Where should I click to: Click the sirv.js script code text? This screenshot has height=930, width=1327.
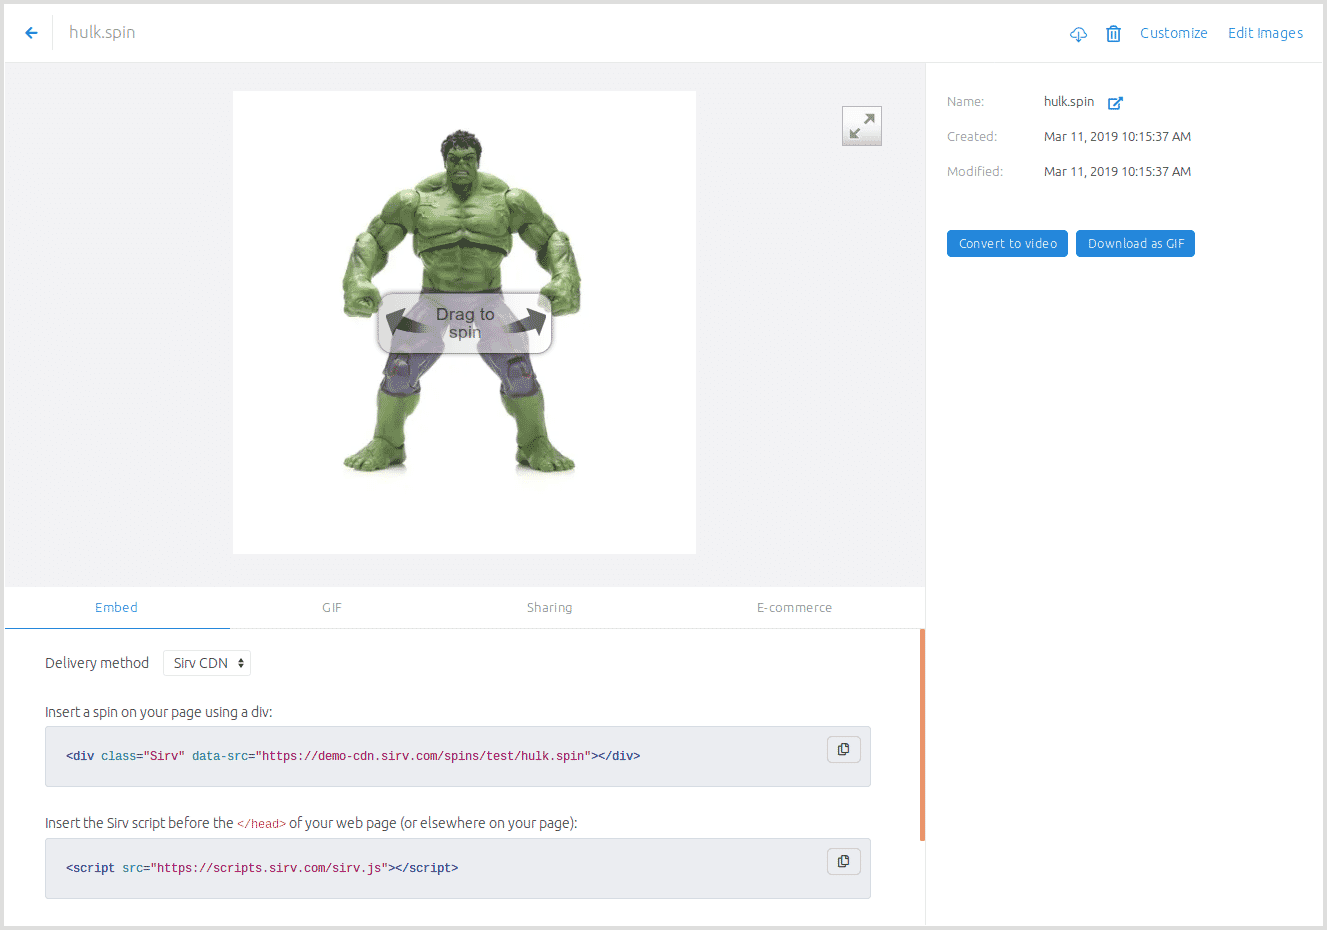[262, 868]
